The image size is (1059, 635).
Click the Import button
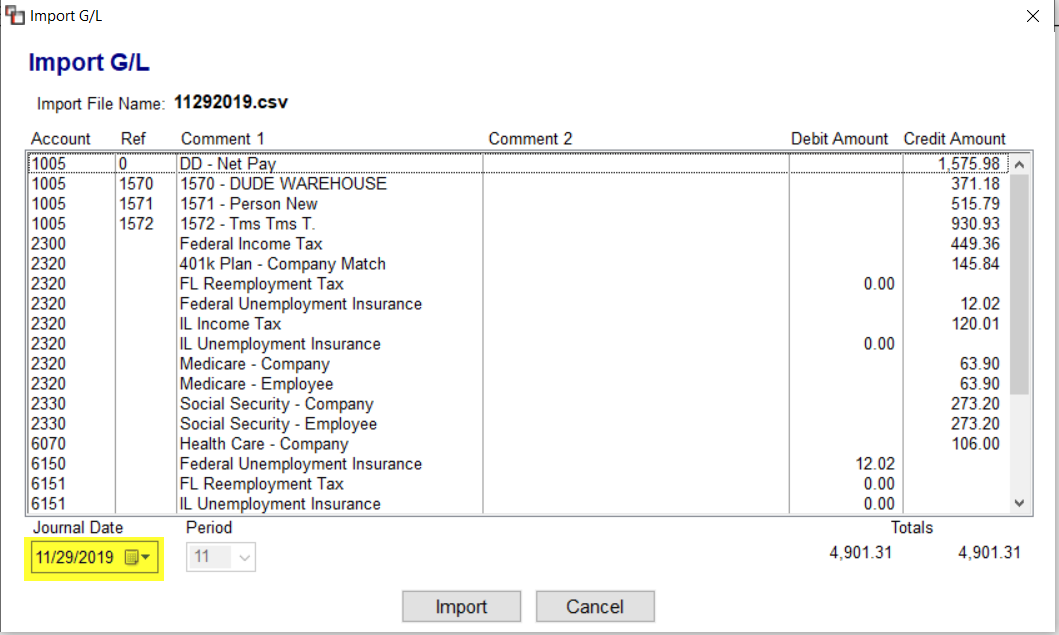tap(461, 606)
